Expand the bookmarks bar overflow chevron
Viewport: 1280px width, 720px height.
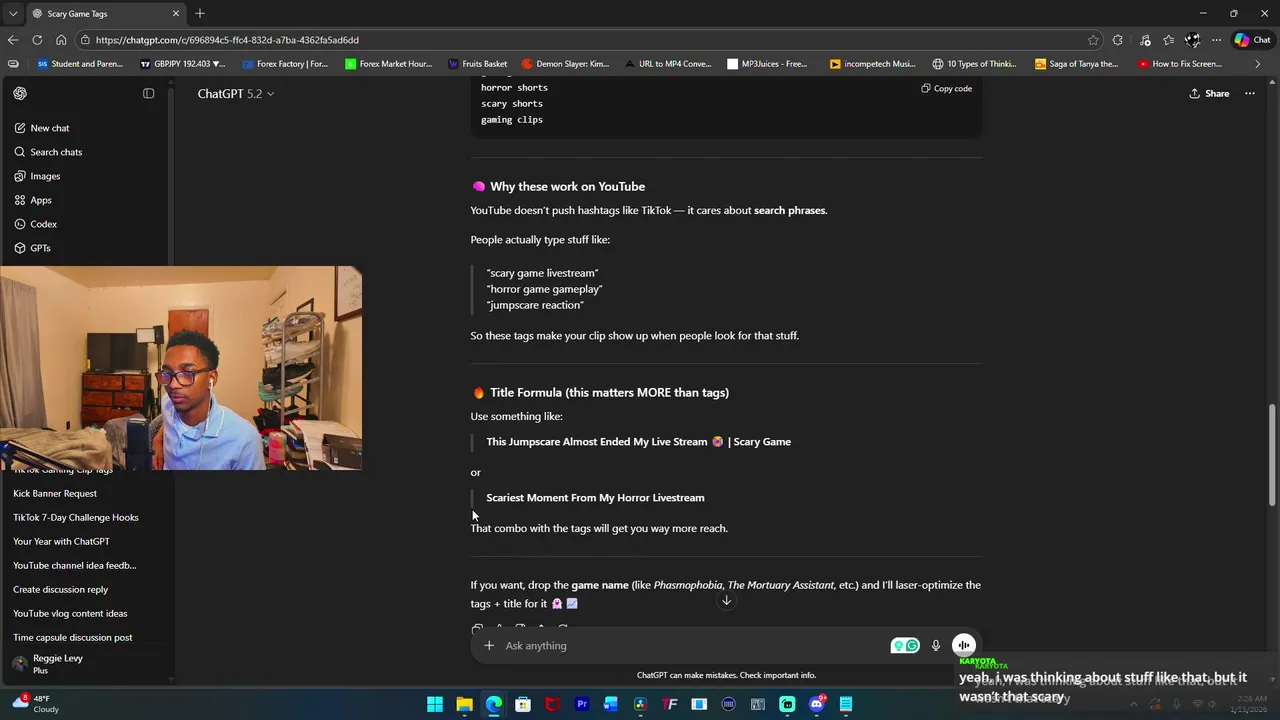coord(1258,64)
